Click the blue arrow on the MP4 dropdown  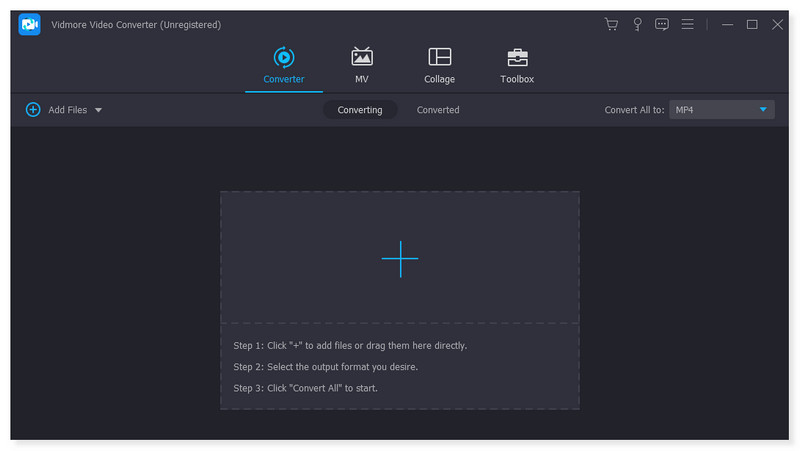[x=763, y=110]
